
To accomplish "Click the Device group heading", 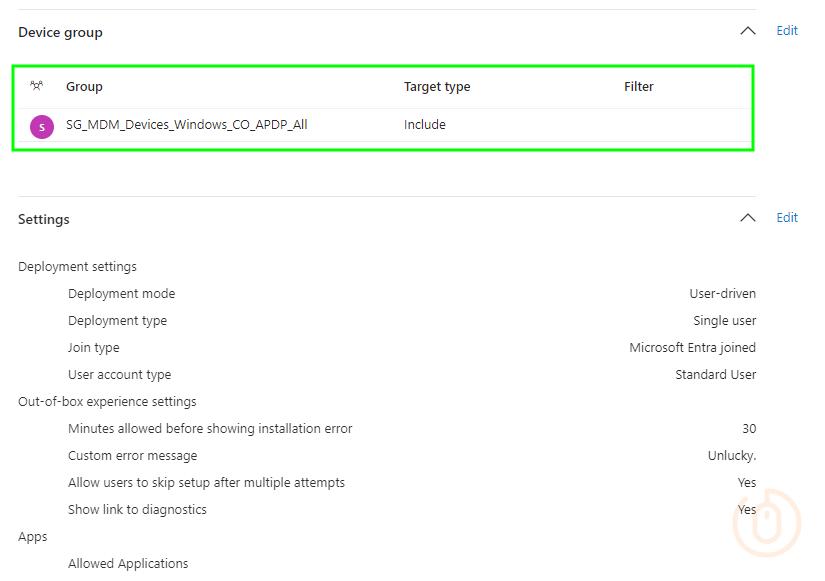I will pos(60,32).
